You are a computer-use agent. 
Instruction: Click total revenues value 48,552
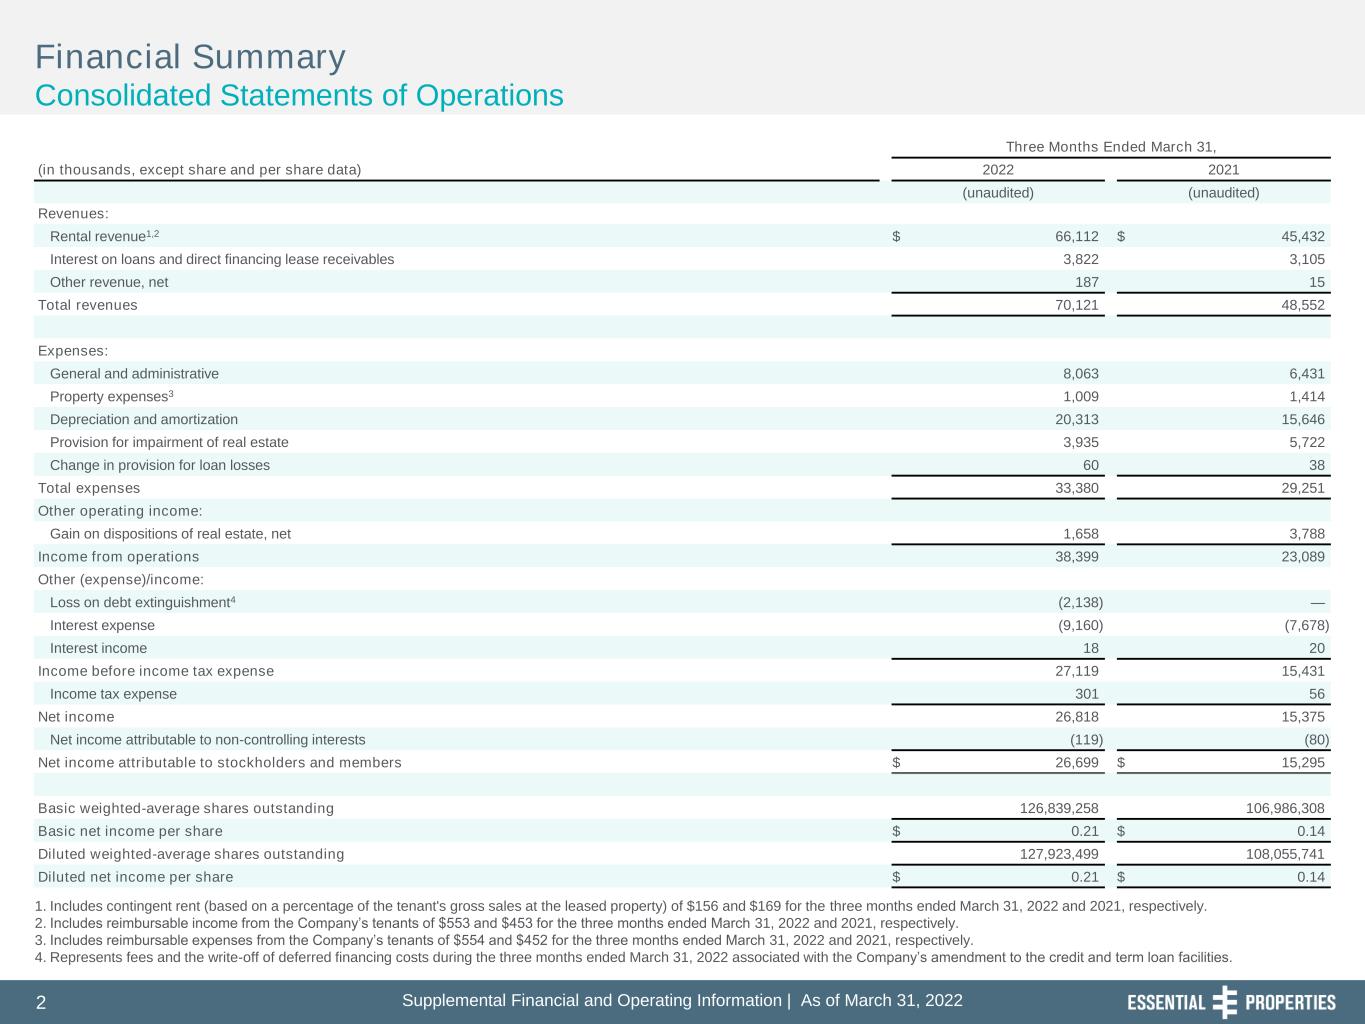(1303, 305)
